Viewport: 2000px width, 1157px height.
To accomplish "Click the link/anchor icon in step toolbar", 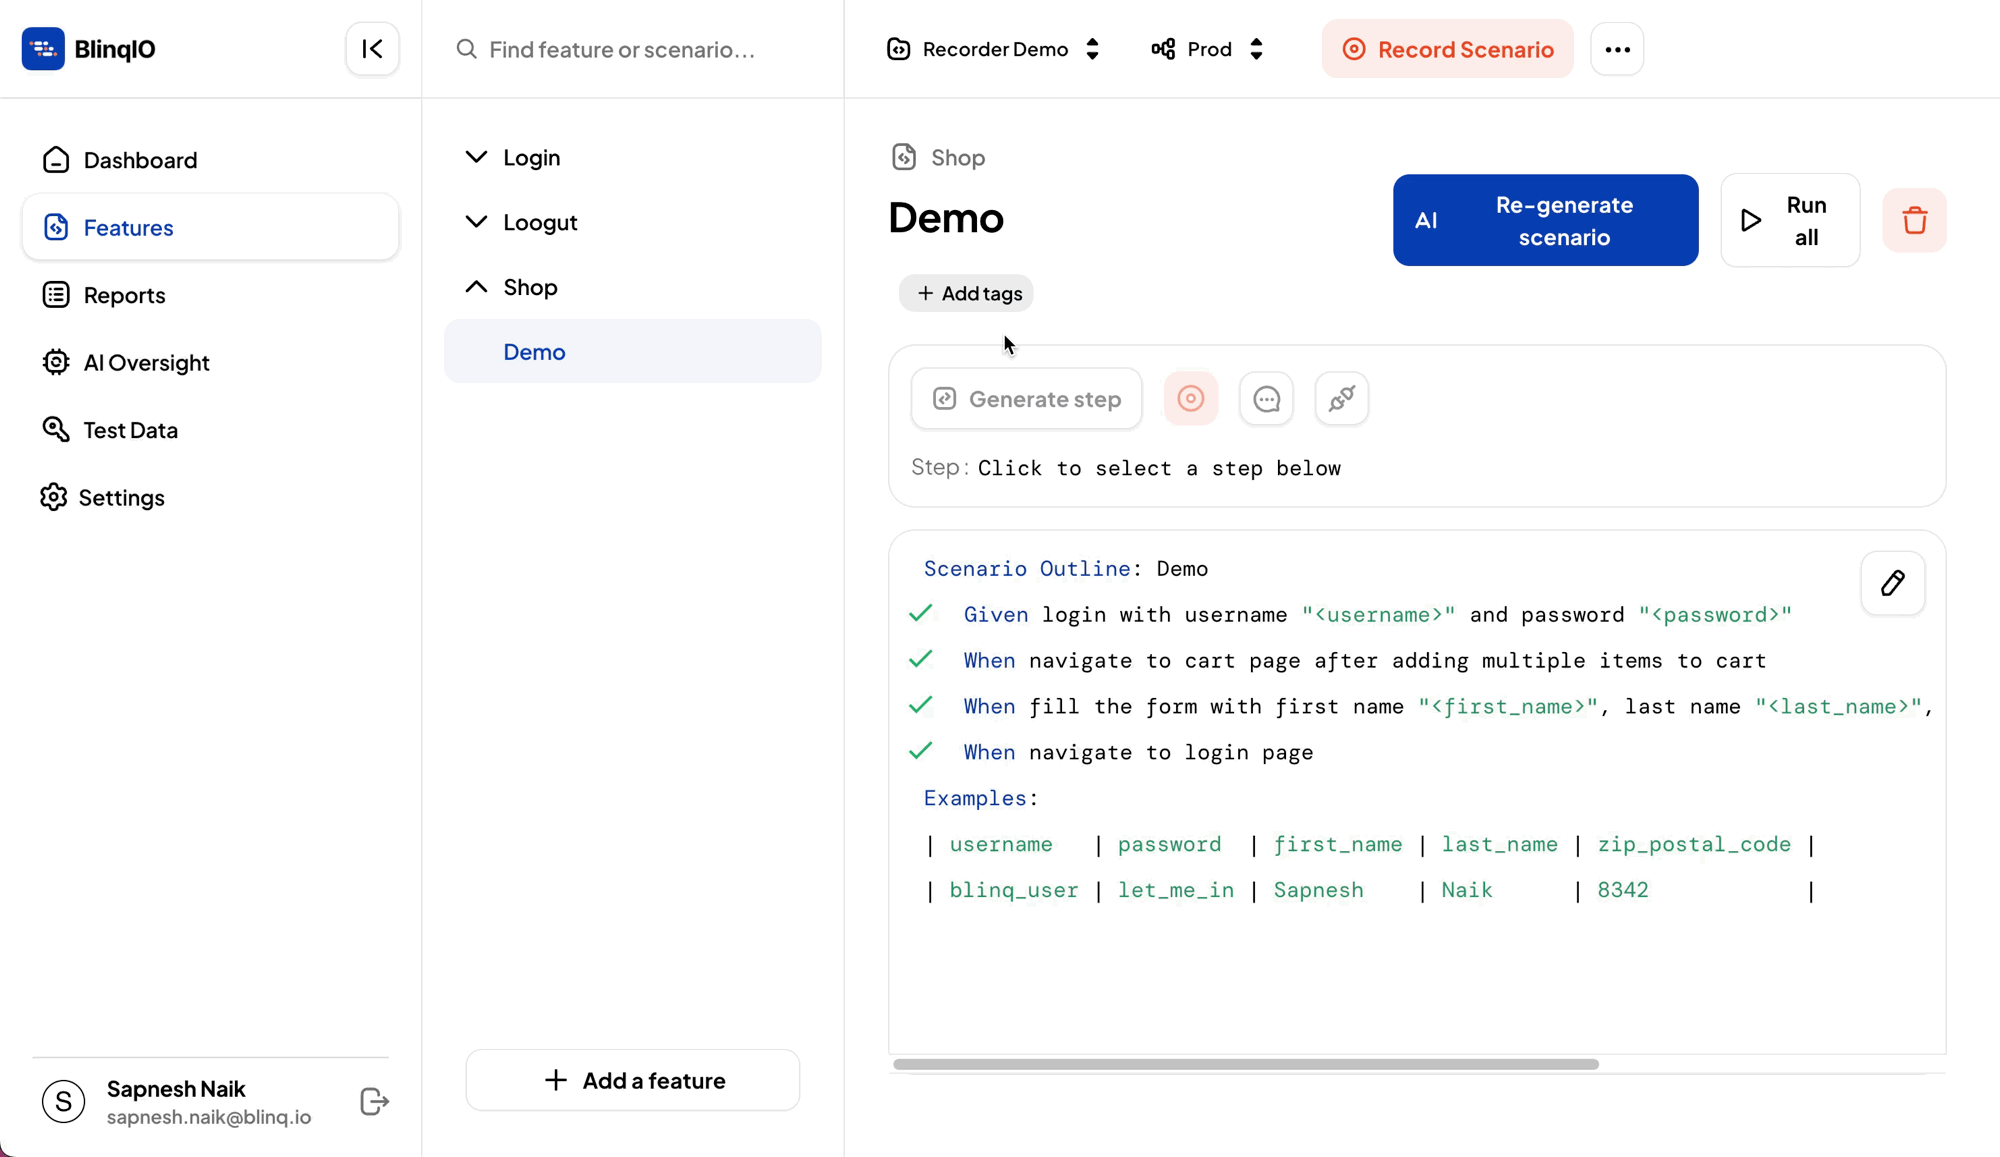I will coord(1342,398).
